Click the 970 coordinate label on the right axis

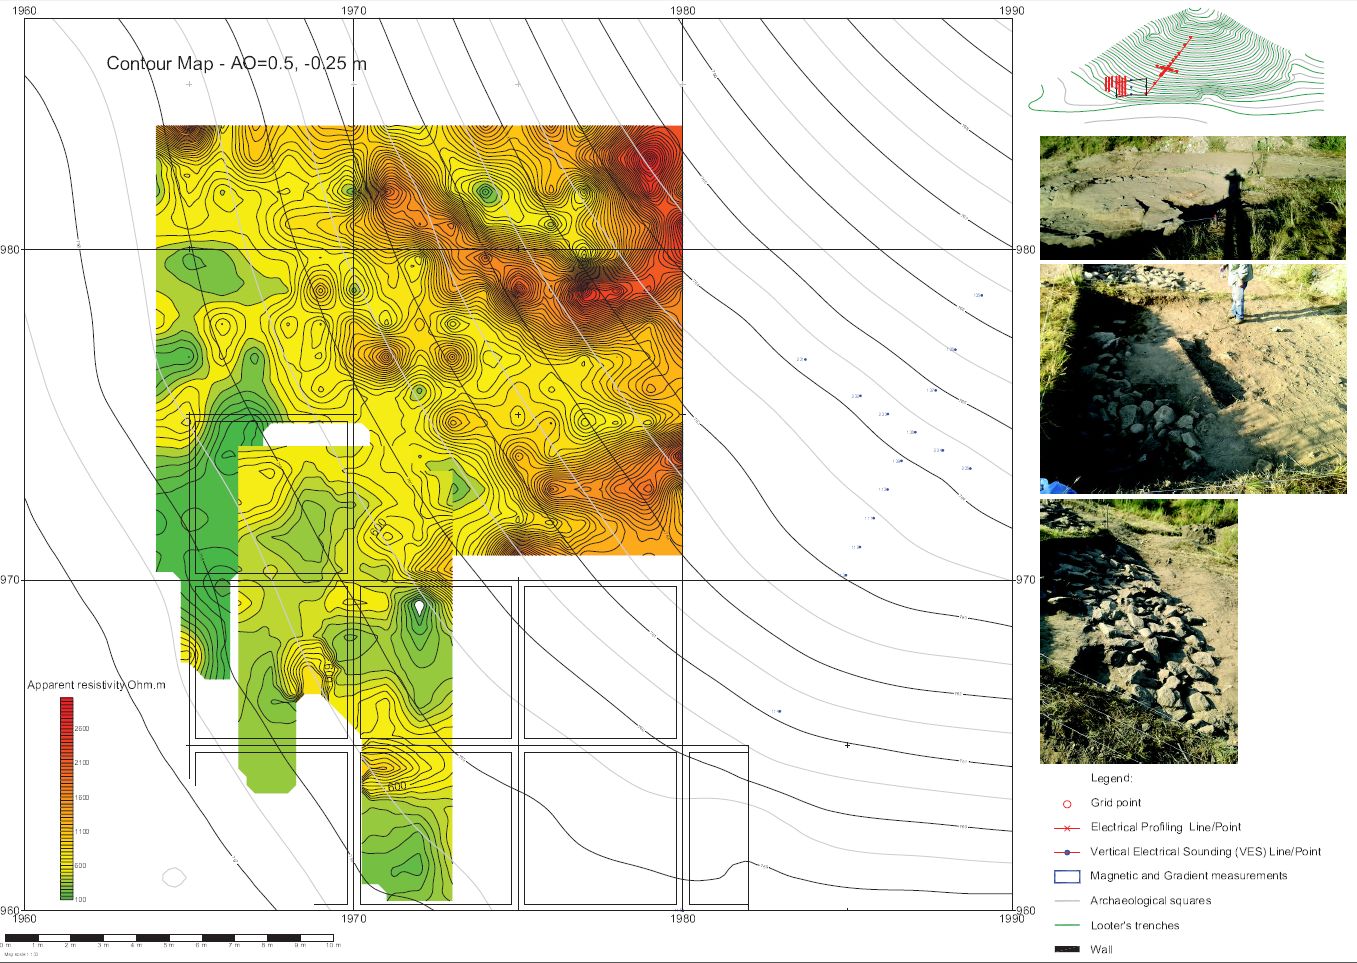tap(1026, 580)
